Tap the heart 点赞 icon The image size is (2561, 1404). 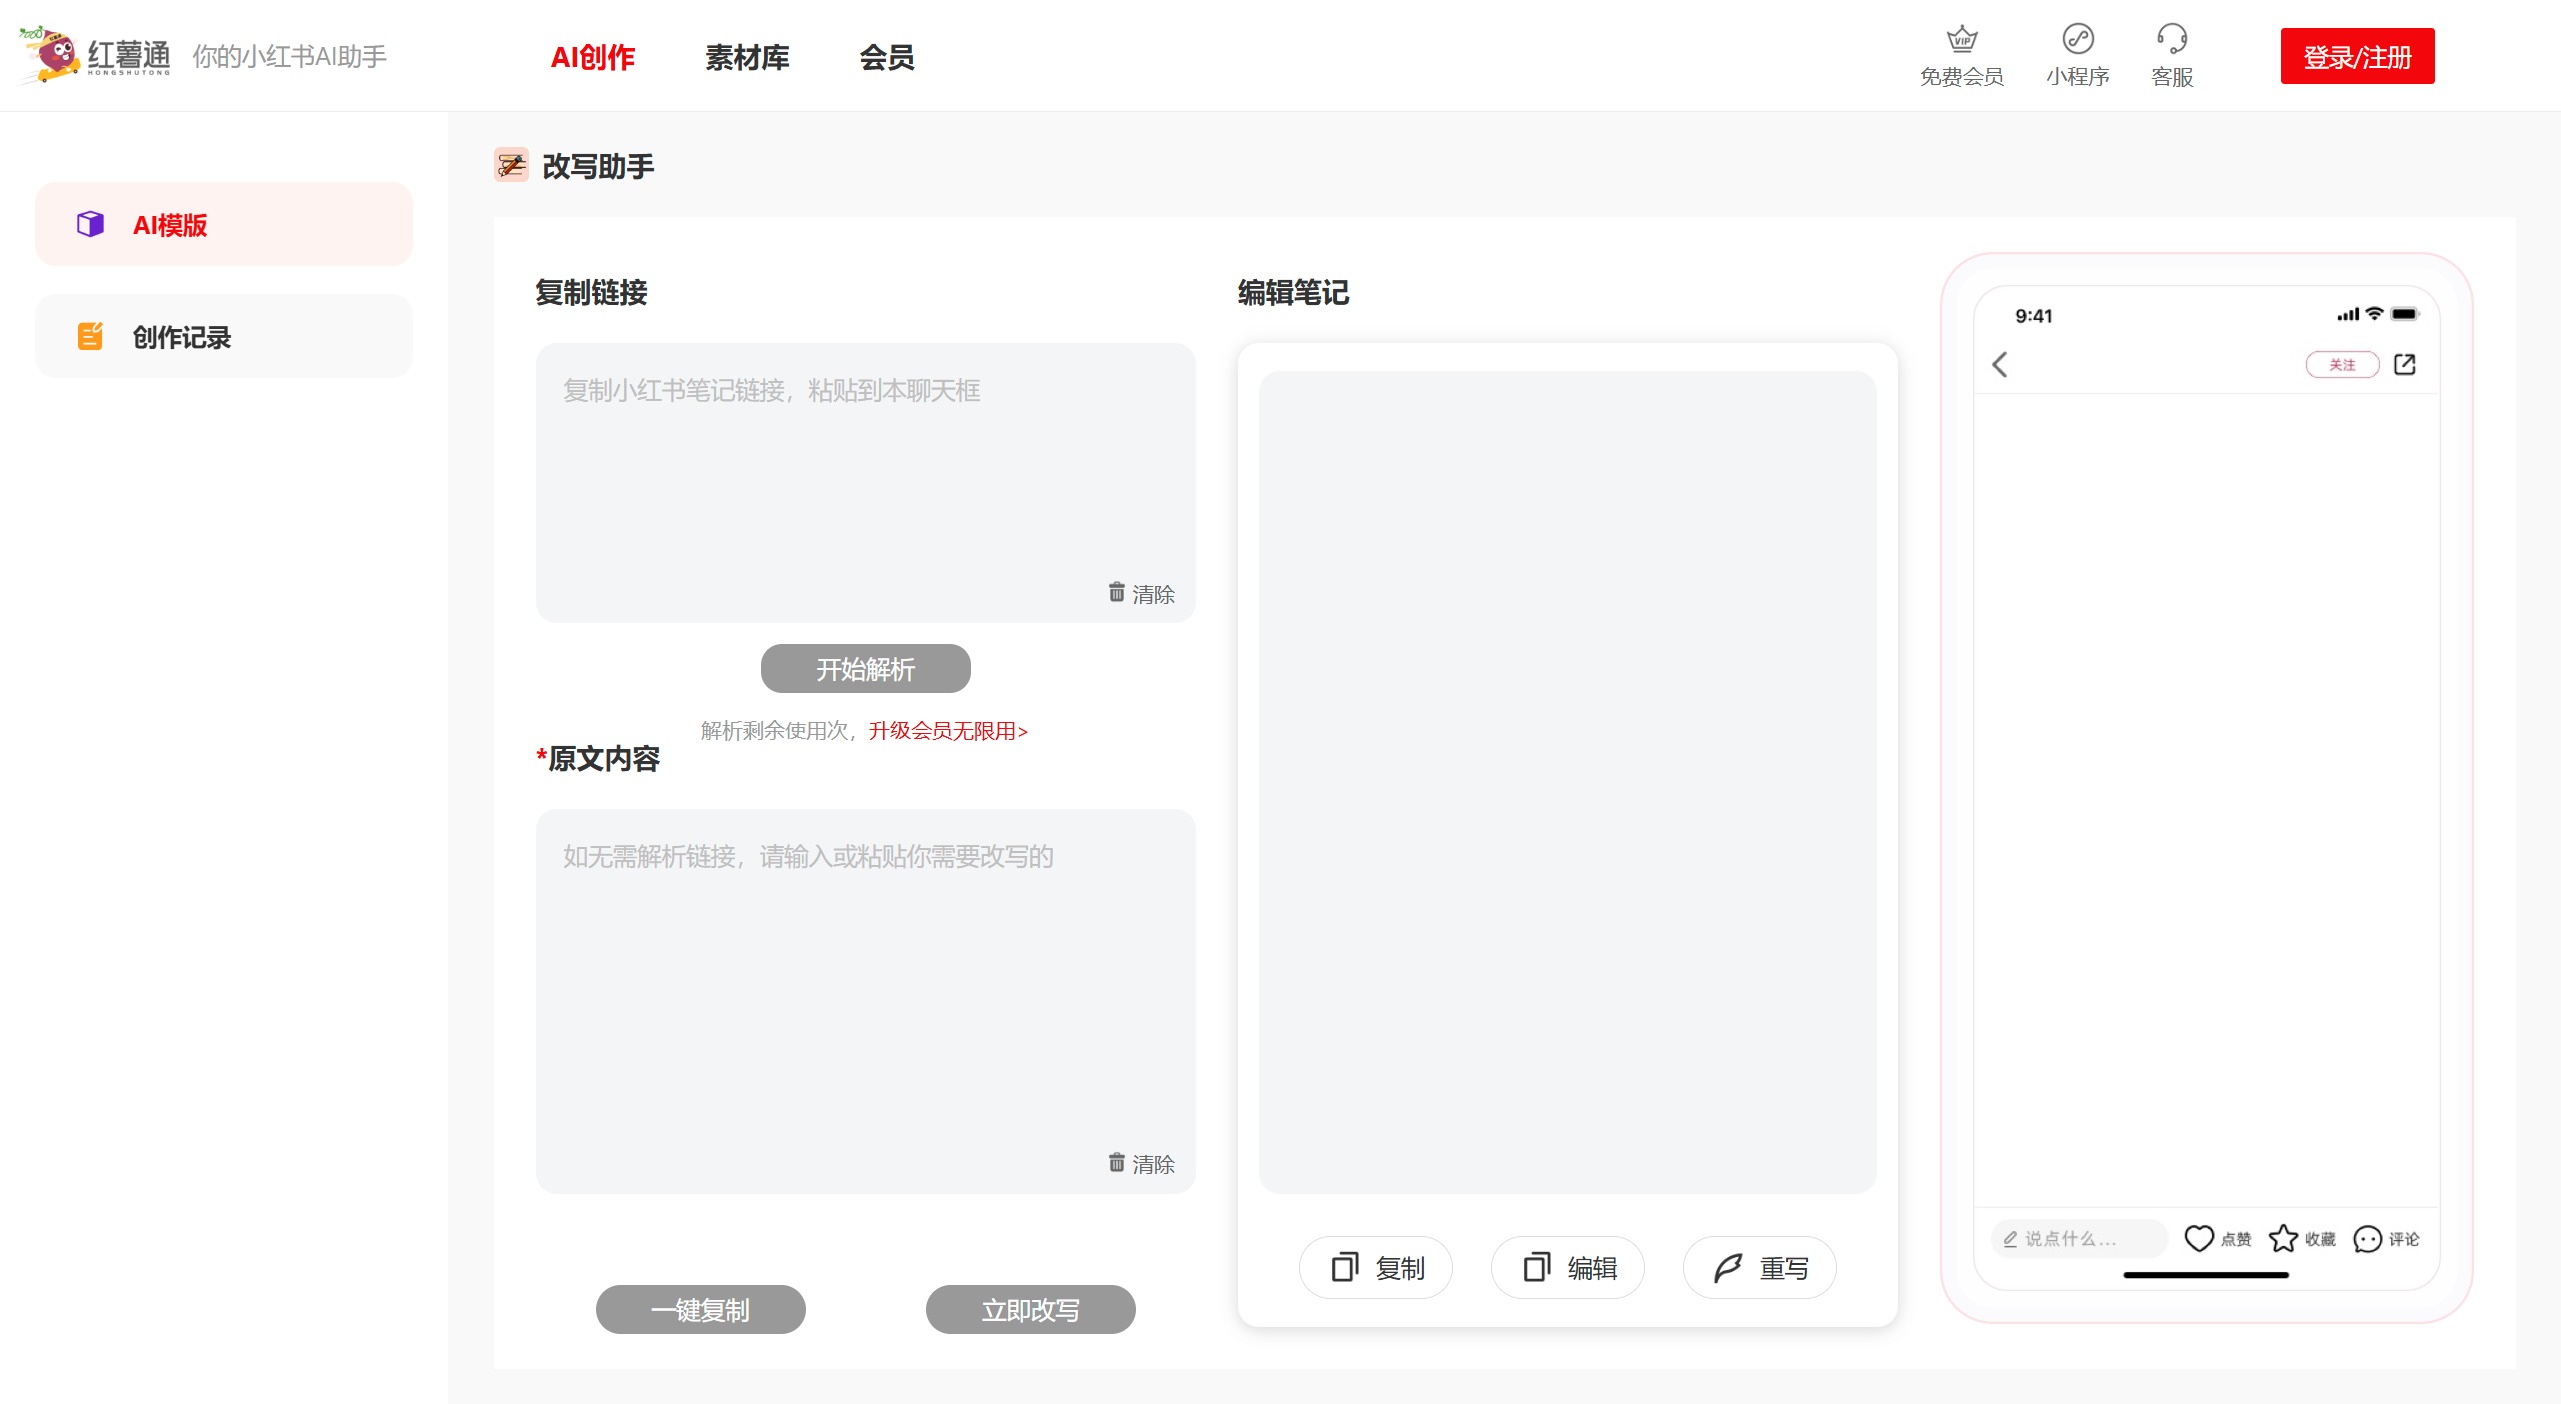2198,1238
